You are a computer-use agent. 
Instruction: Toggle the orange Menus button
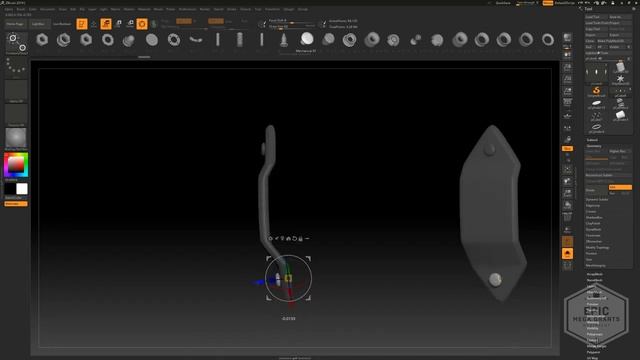click(548, 3)
